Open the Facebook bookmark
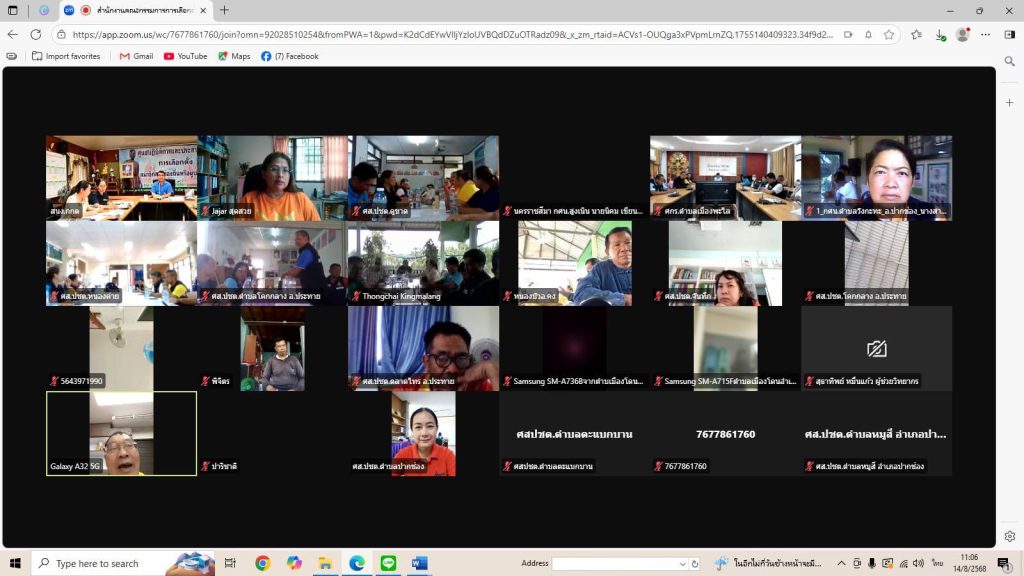The height and width of the screenshot is (576, 1024). pyautogui.click(x=289, y=56)
